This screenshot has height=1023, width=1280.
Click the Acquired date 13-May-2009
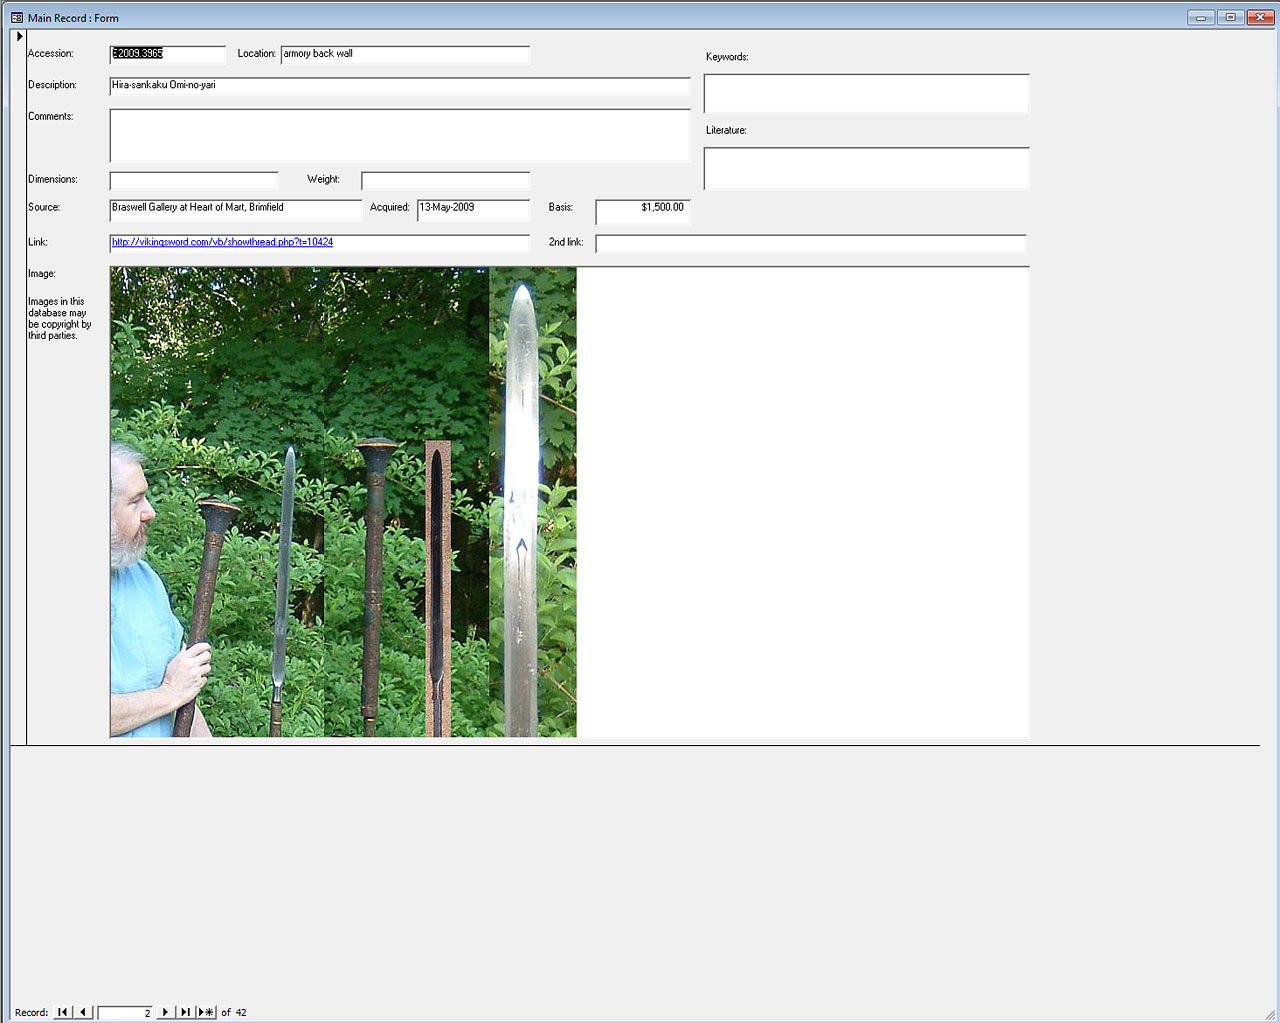pyautogui.click(x=473, y=209)
